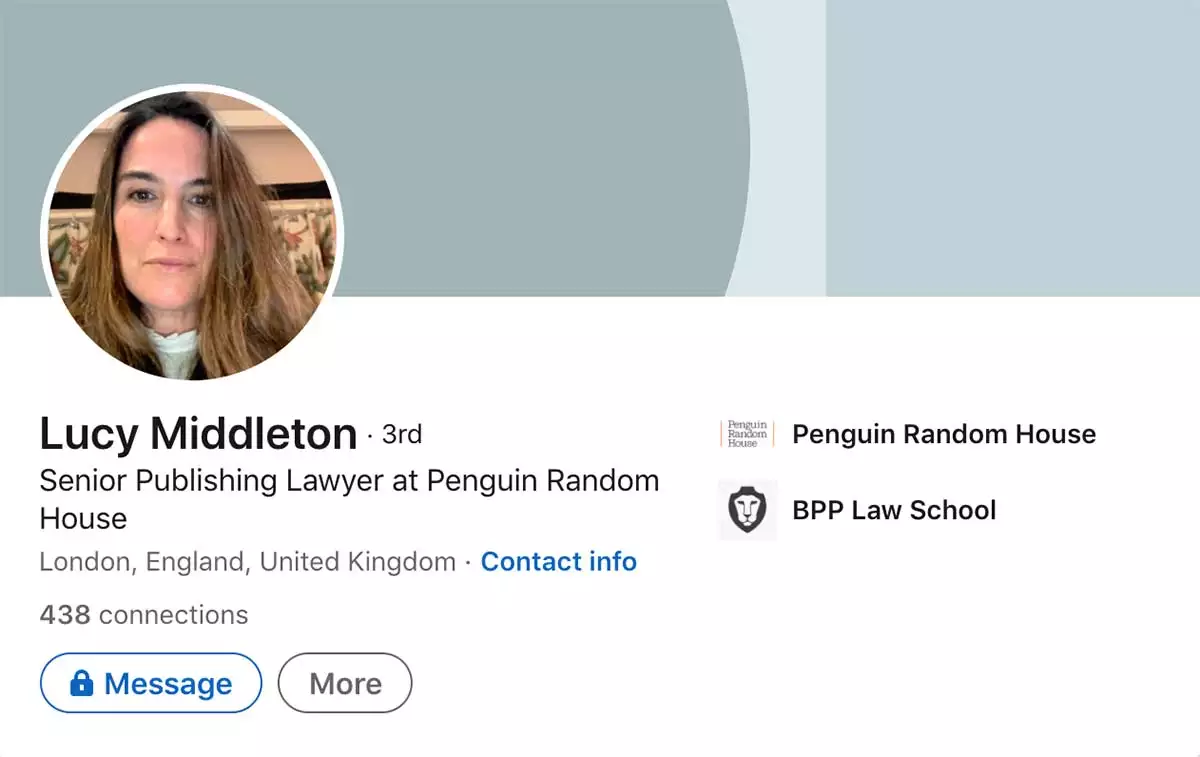Click the lock icon on Message button
This screenshot has height=757, width=1200.
pyautogui.click(x=81, y=684)
